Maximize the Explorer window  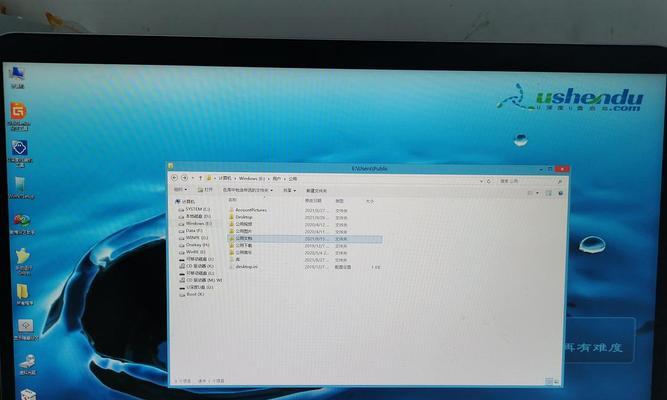tap(550, 169)
